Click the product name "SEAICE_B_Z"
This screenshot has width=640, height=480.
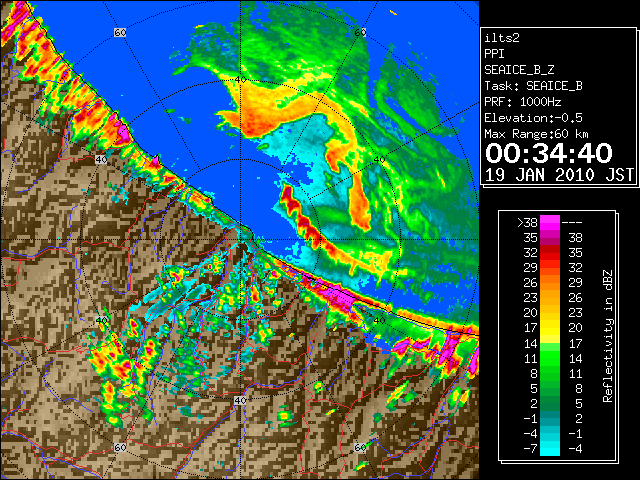point(519,70)
